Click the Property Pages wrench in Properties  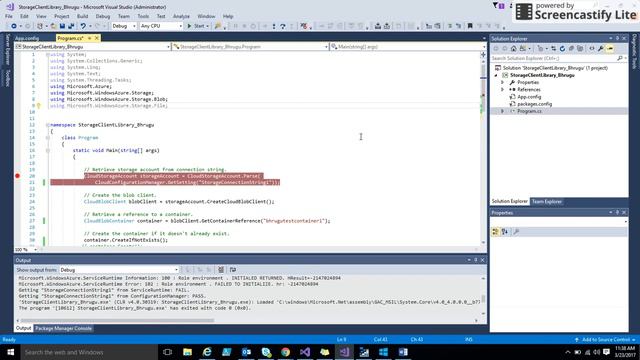click(516, 232)
